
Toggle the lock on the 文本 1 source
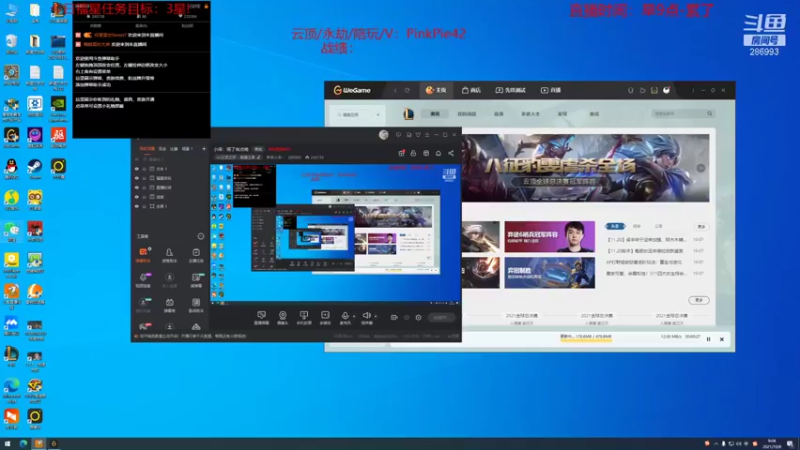(x=144, y=169)
